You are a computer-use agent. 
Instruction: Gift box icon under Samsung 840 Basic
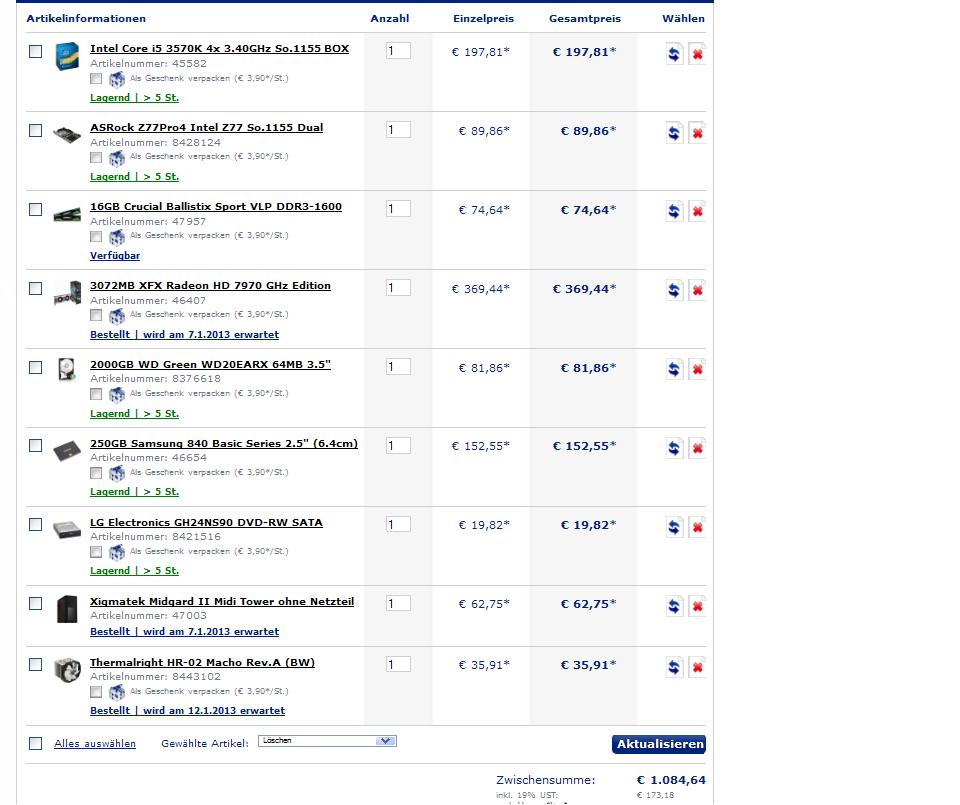(x=116, y=473)
